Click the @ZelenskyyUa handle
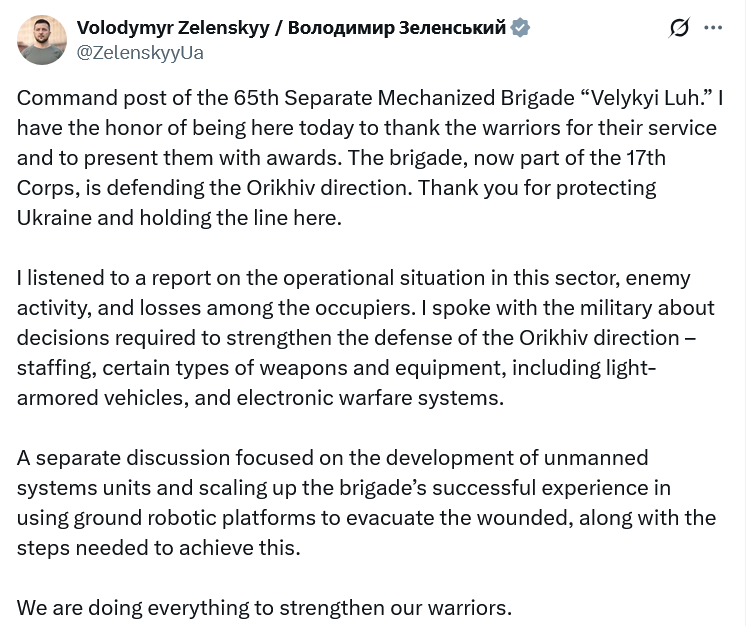 (x=140, y=53)
